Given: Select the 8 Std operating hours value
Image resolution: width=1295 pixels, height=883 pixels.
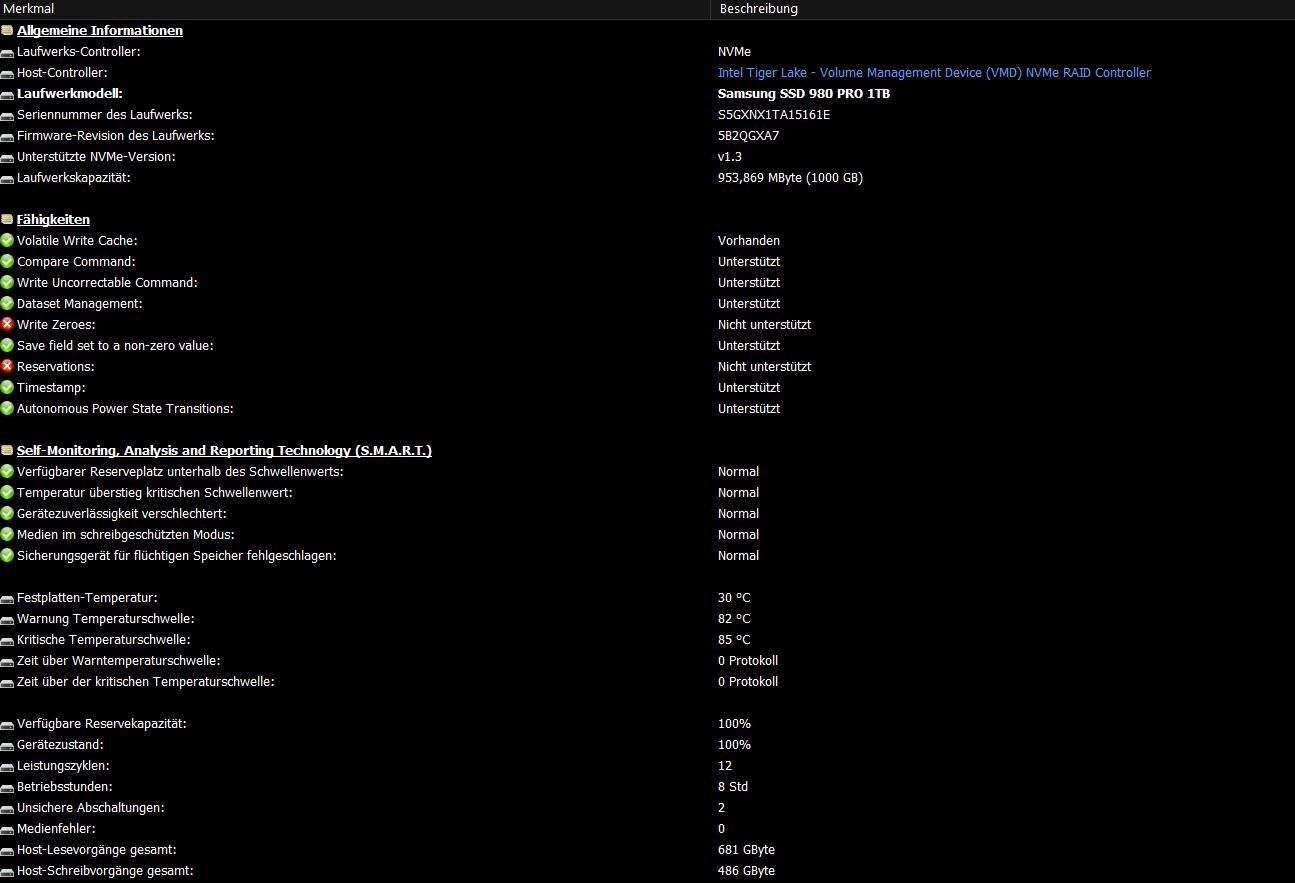Looking at the screenshot, I should pos(733,787).
